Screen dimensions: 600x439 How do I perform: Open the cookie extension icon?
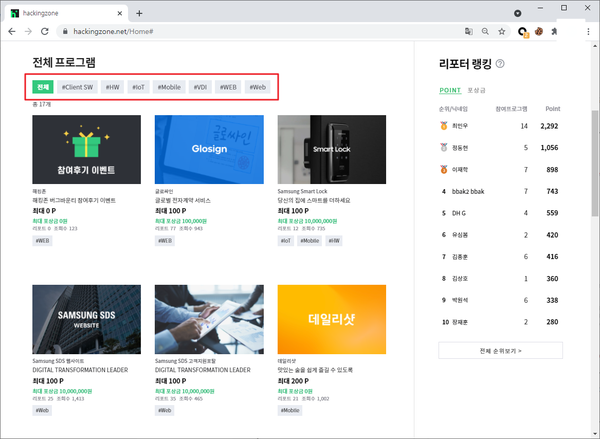tap(539, 31)
